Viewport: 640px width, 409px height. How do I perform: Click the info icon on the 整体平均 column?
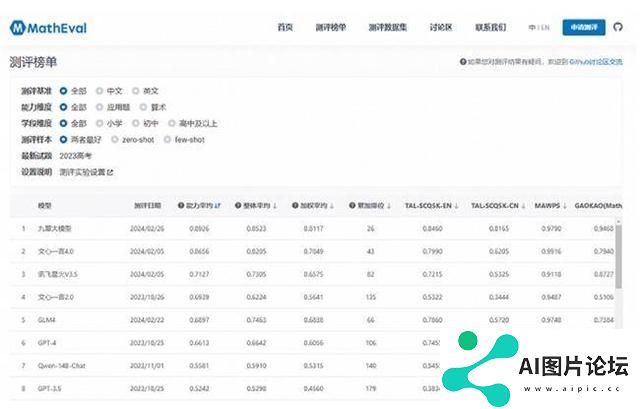tap(238, 205)
